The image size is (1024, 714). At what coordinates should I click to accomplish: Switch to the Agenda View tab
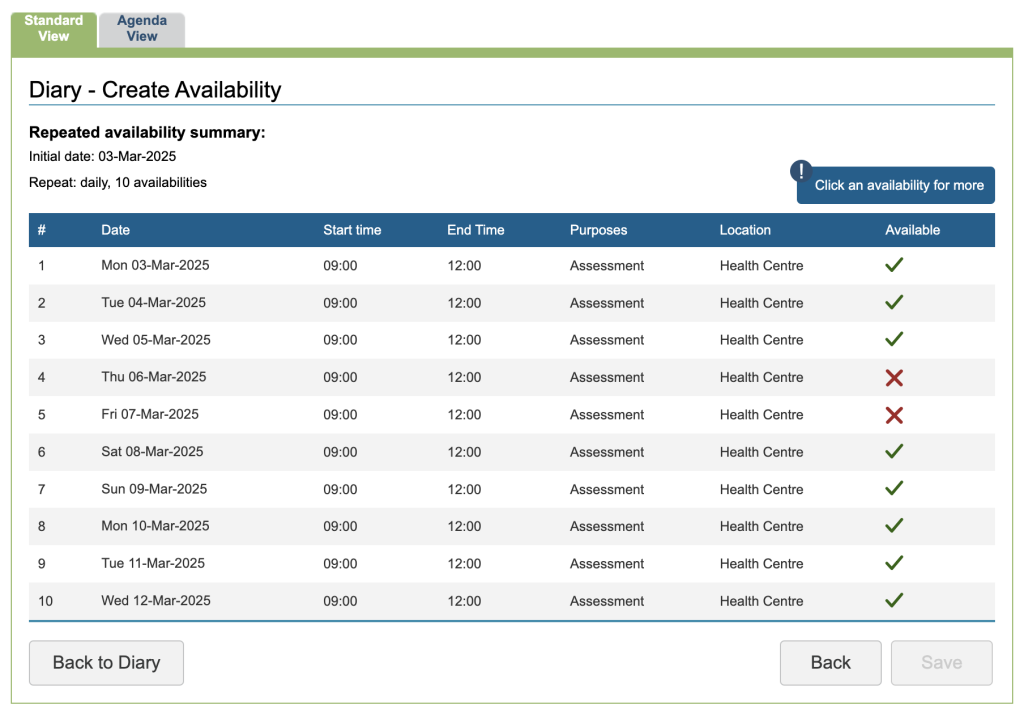(142, 29)
